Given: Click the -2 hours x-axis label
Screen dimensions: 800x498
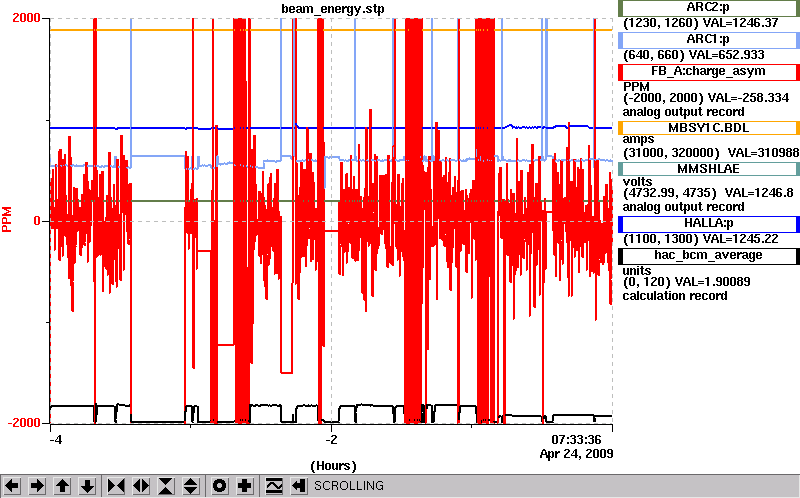Looking at the screenshot, I should click(332, 439).
